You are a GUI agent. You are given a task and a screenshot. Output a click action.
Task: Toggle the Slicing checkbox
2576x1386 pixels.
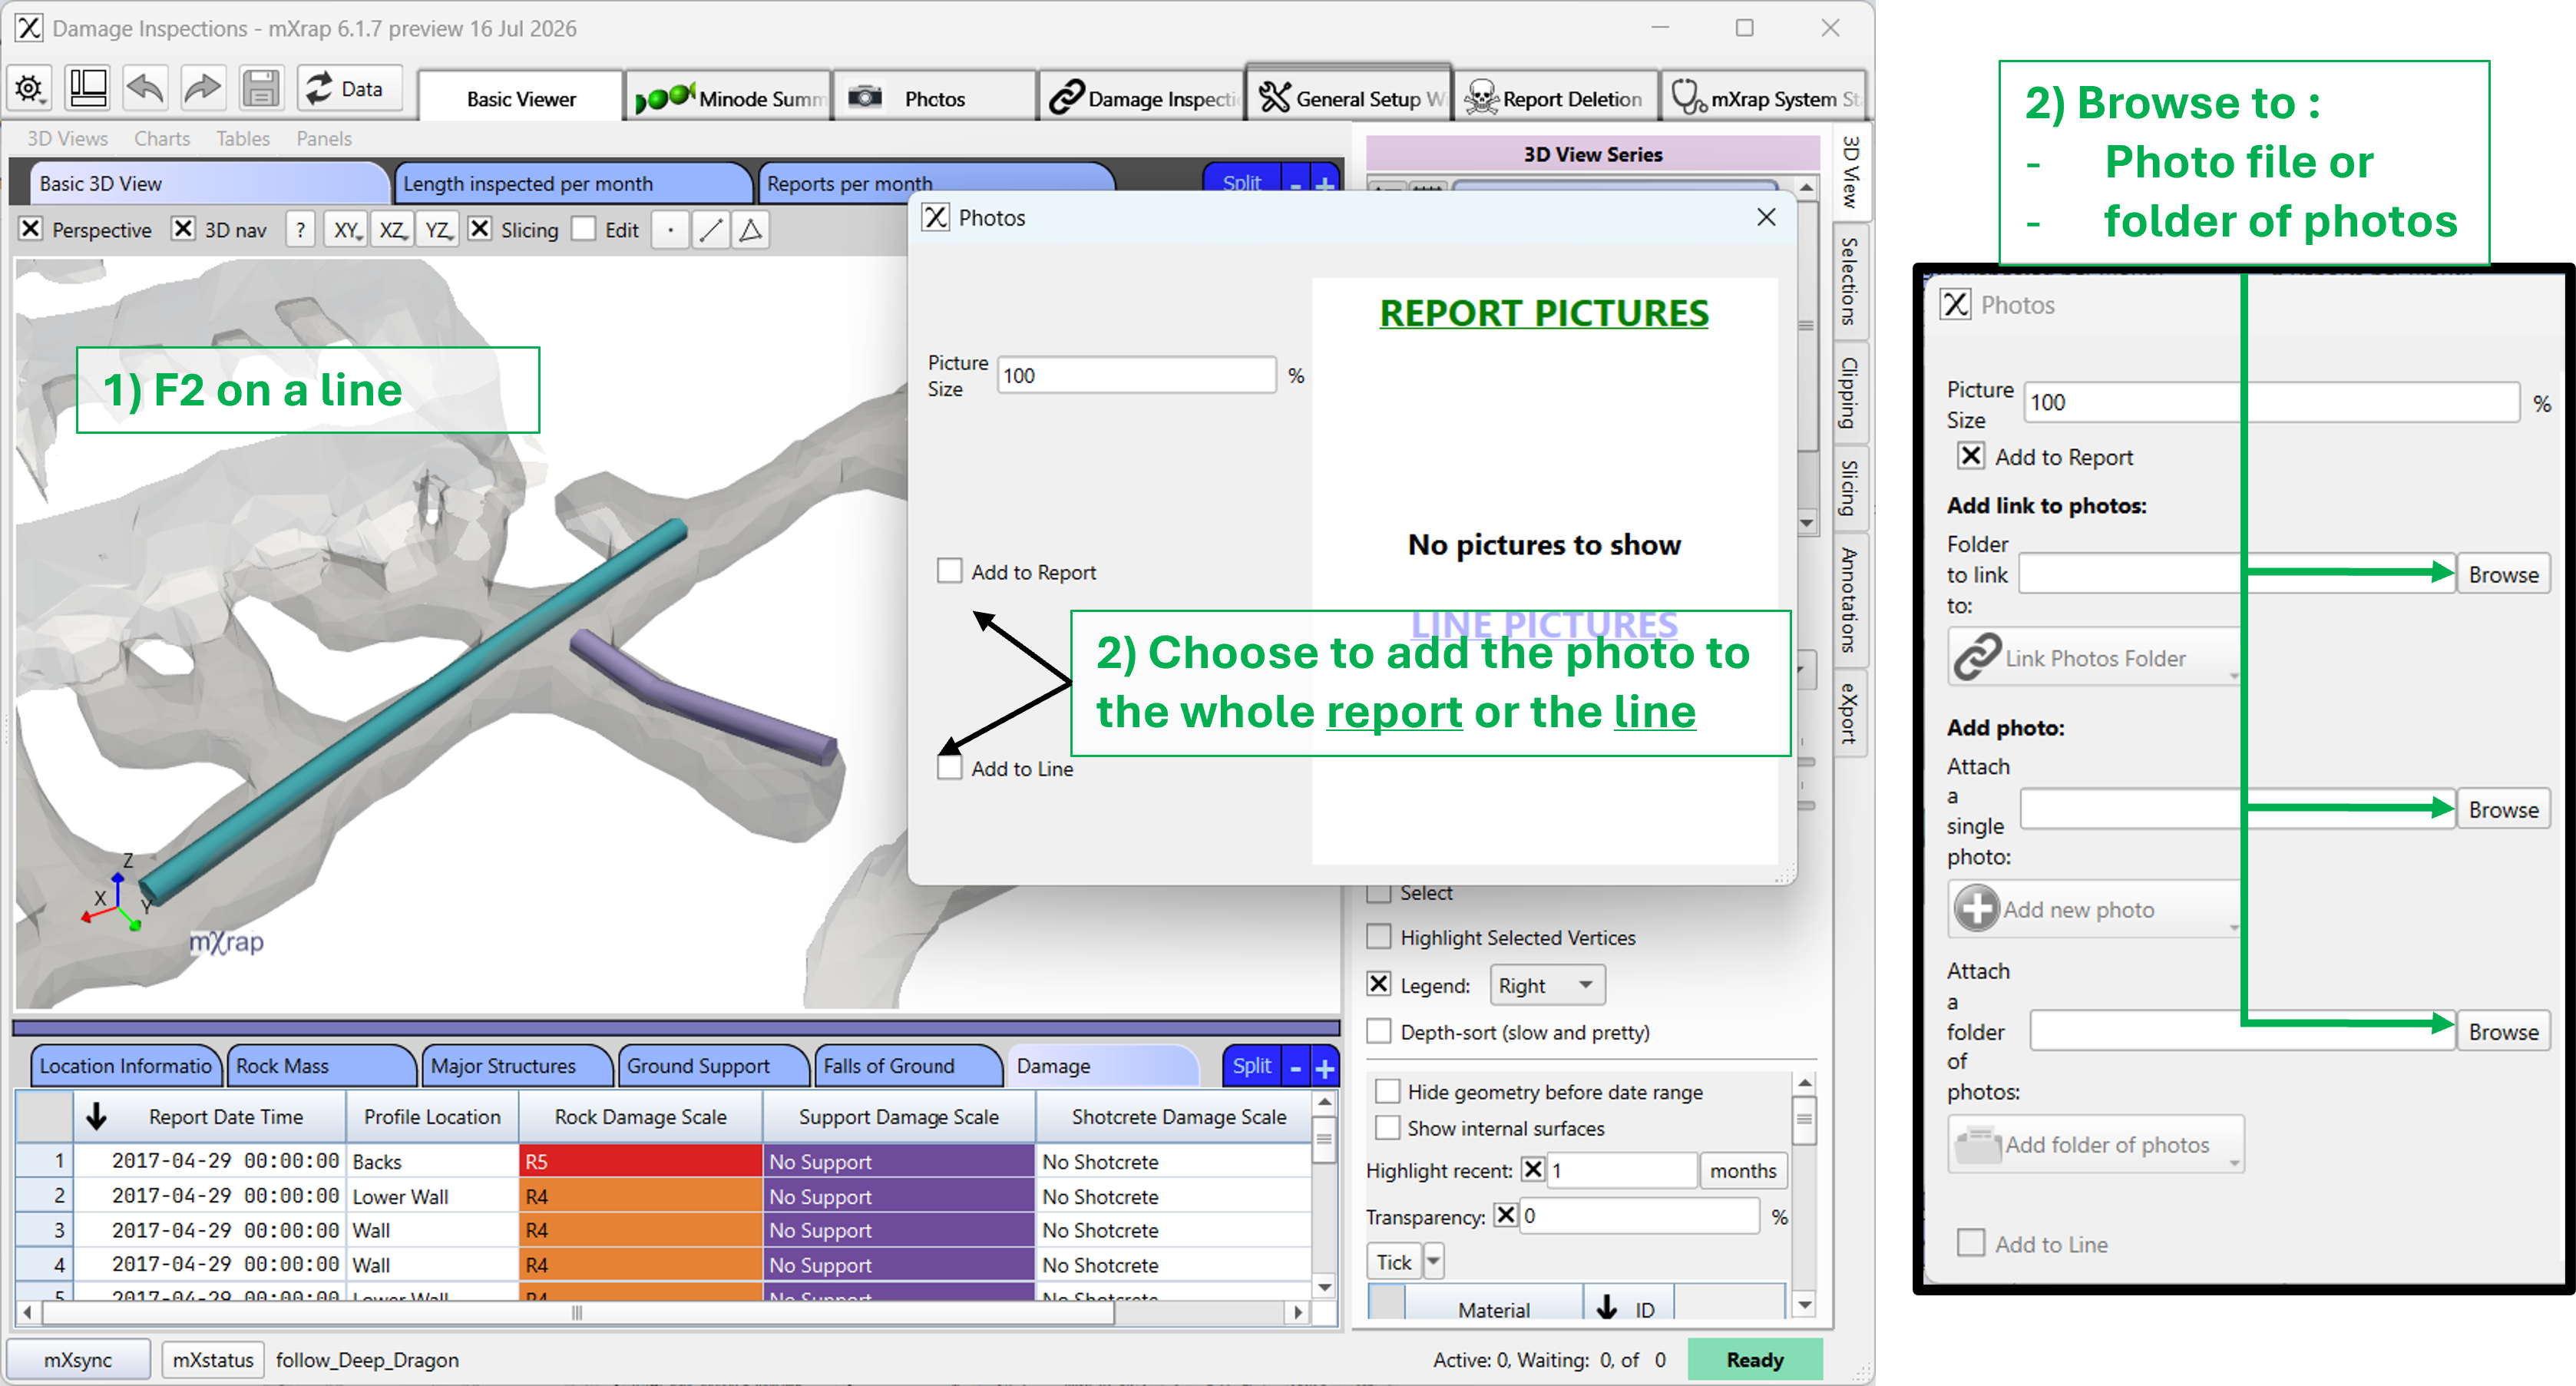(480, 229)
